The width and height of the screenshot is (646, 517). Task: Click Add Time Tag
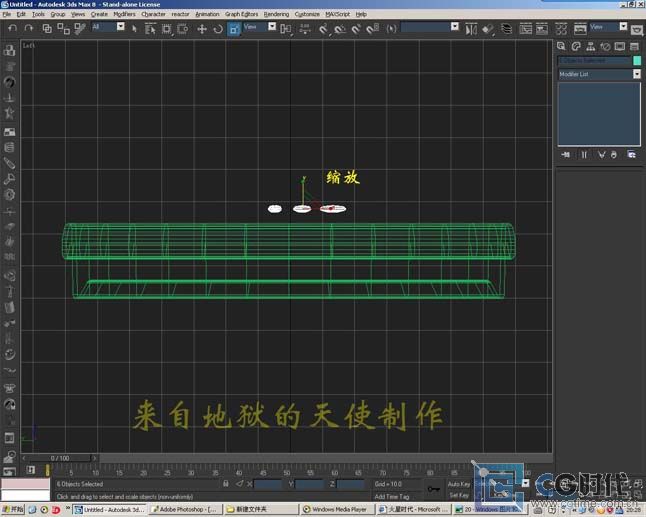(x=392, y=496)
